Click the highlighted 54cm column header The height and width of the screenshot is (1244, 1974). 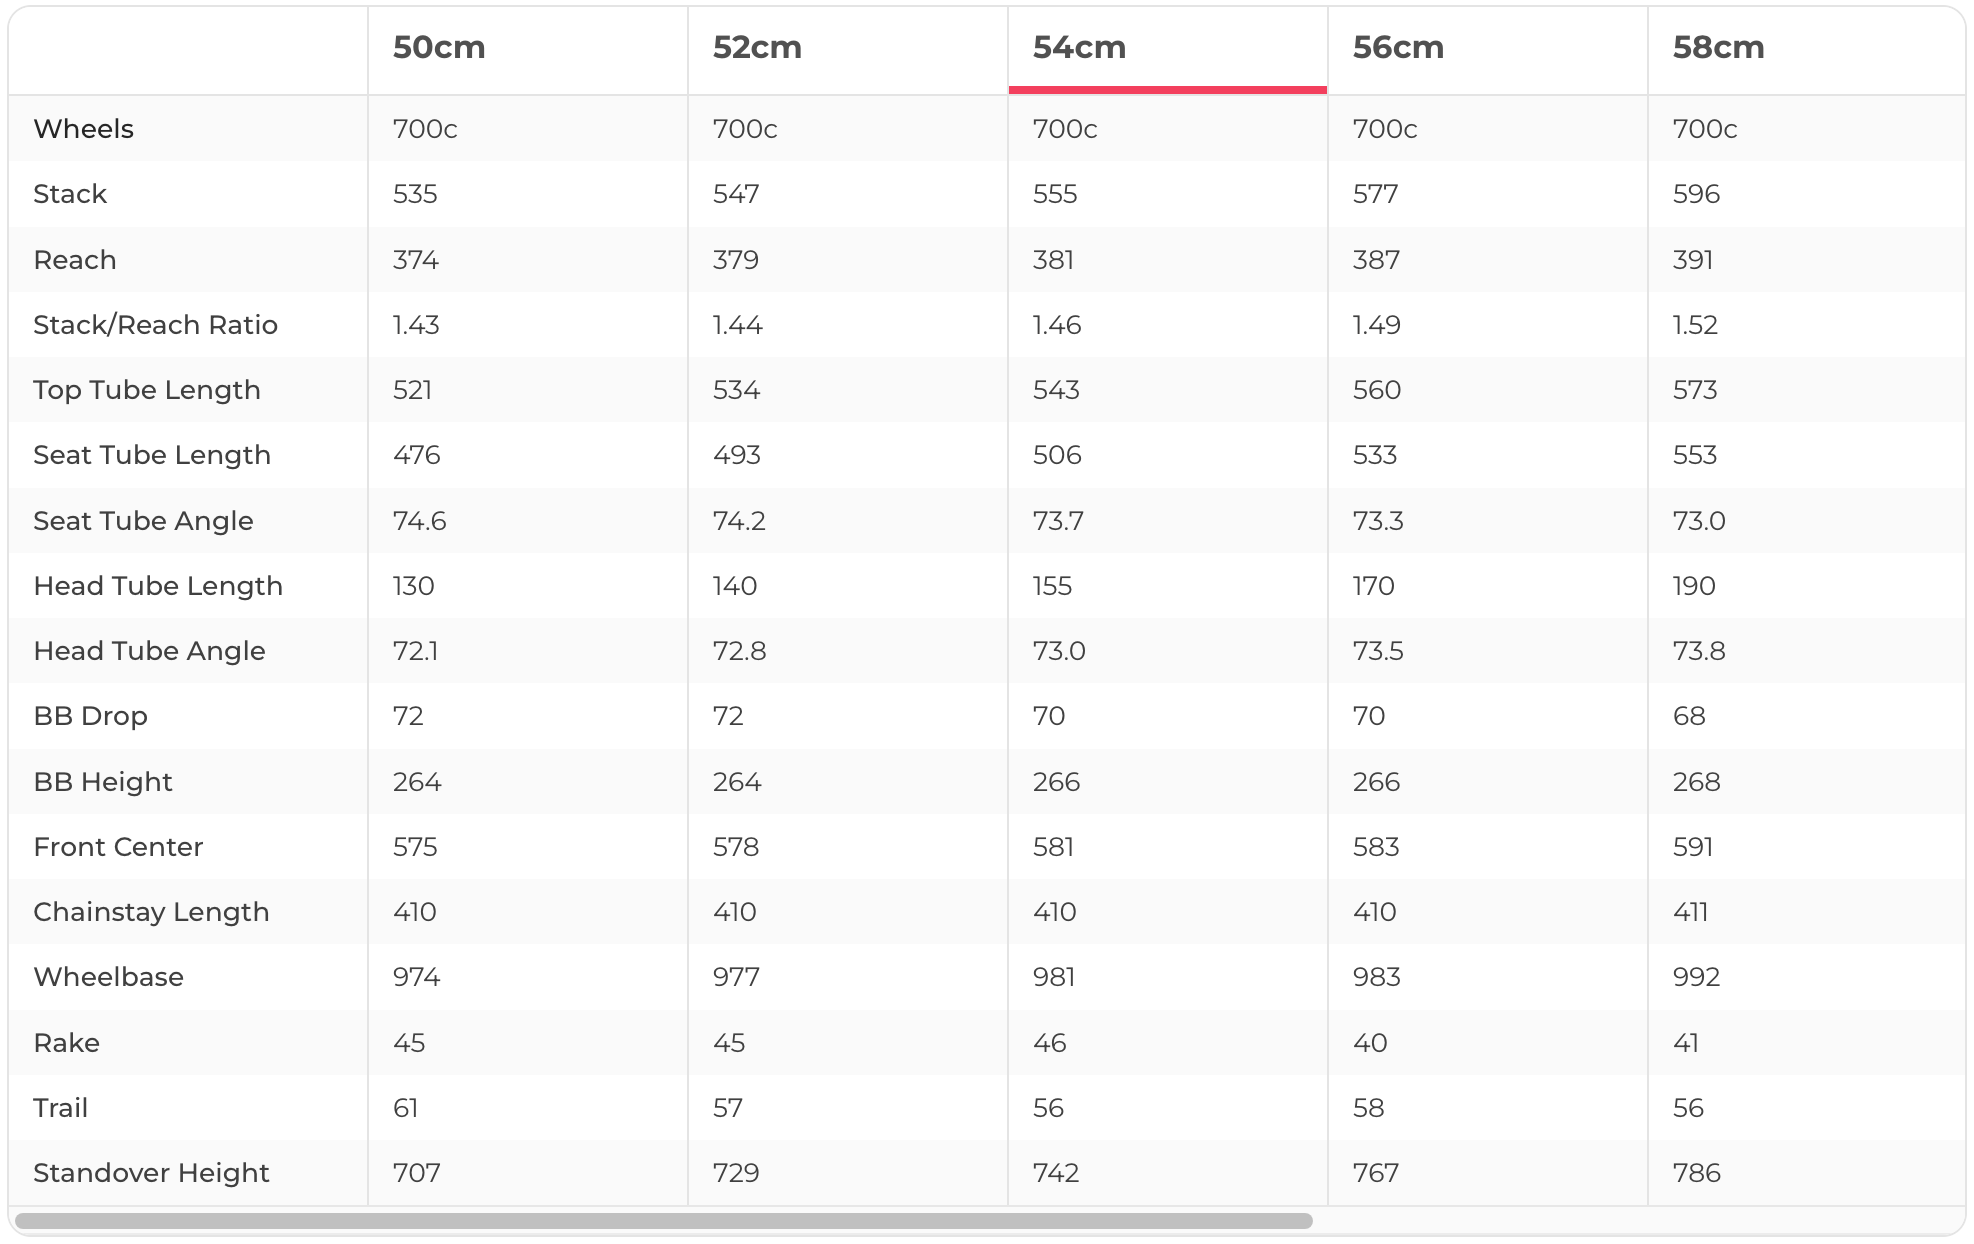coord(1079,48)
